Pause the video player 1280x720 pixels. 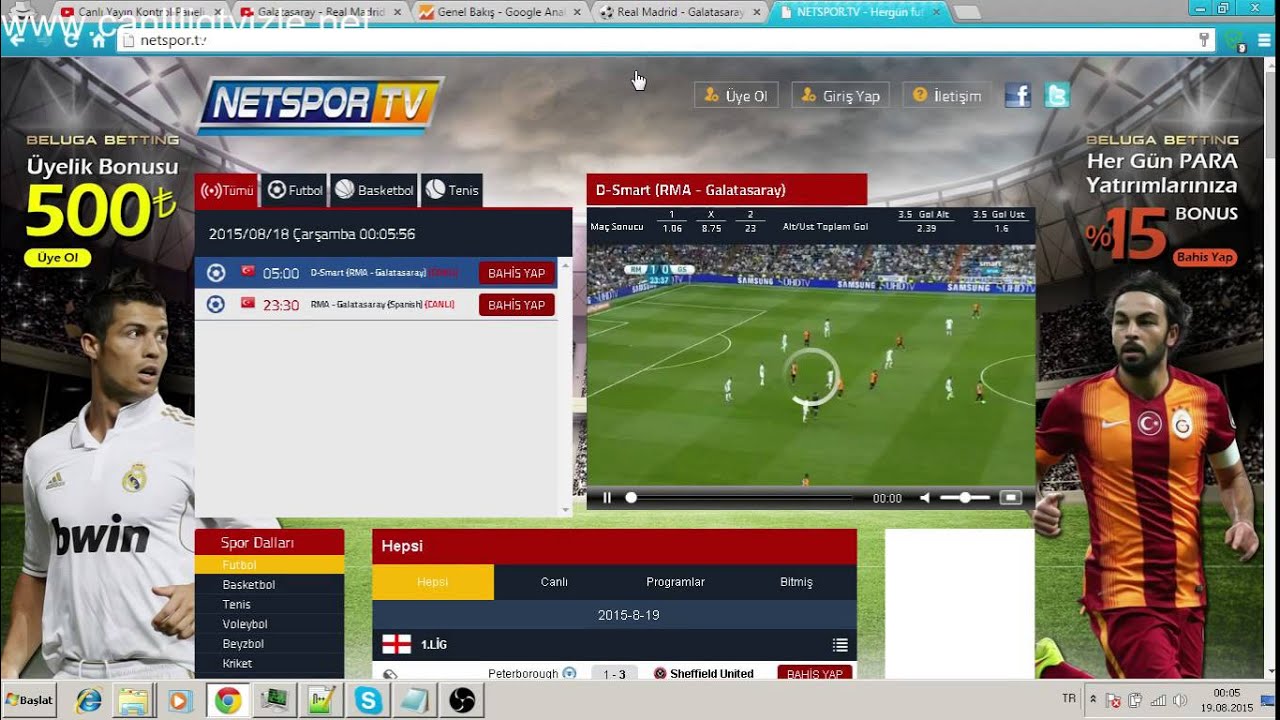606,498
